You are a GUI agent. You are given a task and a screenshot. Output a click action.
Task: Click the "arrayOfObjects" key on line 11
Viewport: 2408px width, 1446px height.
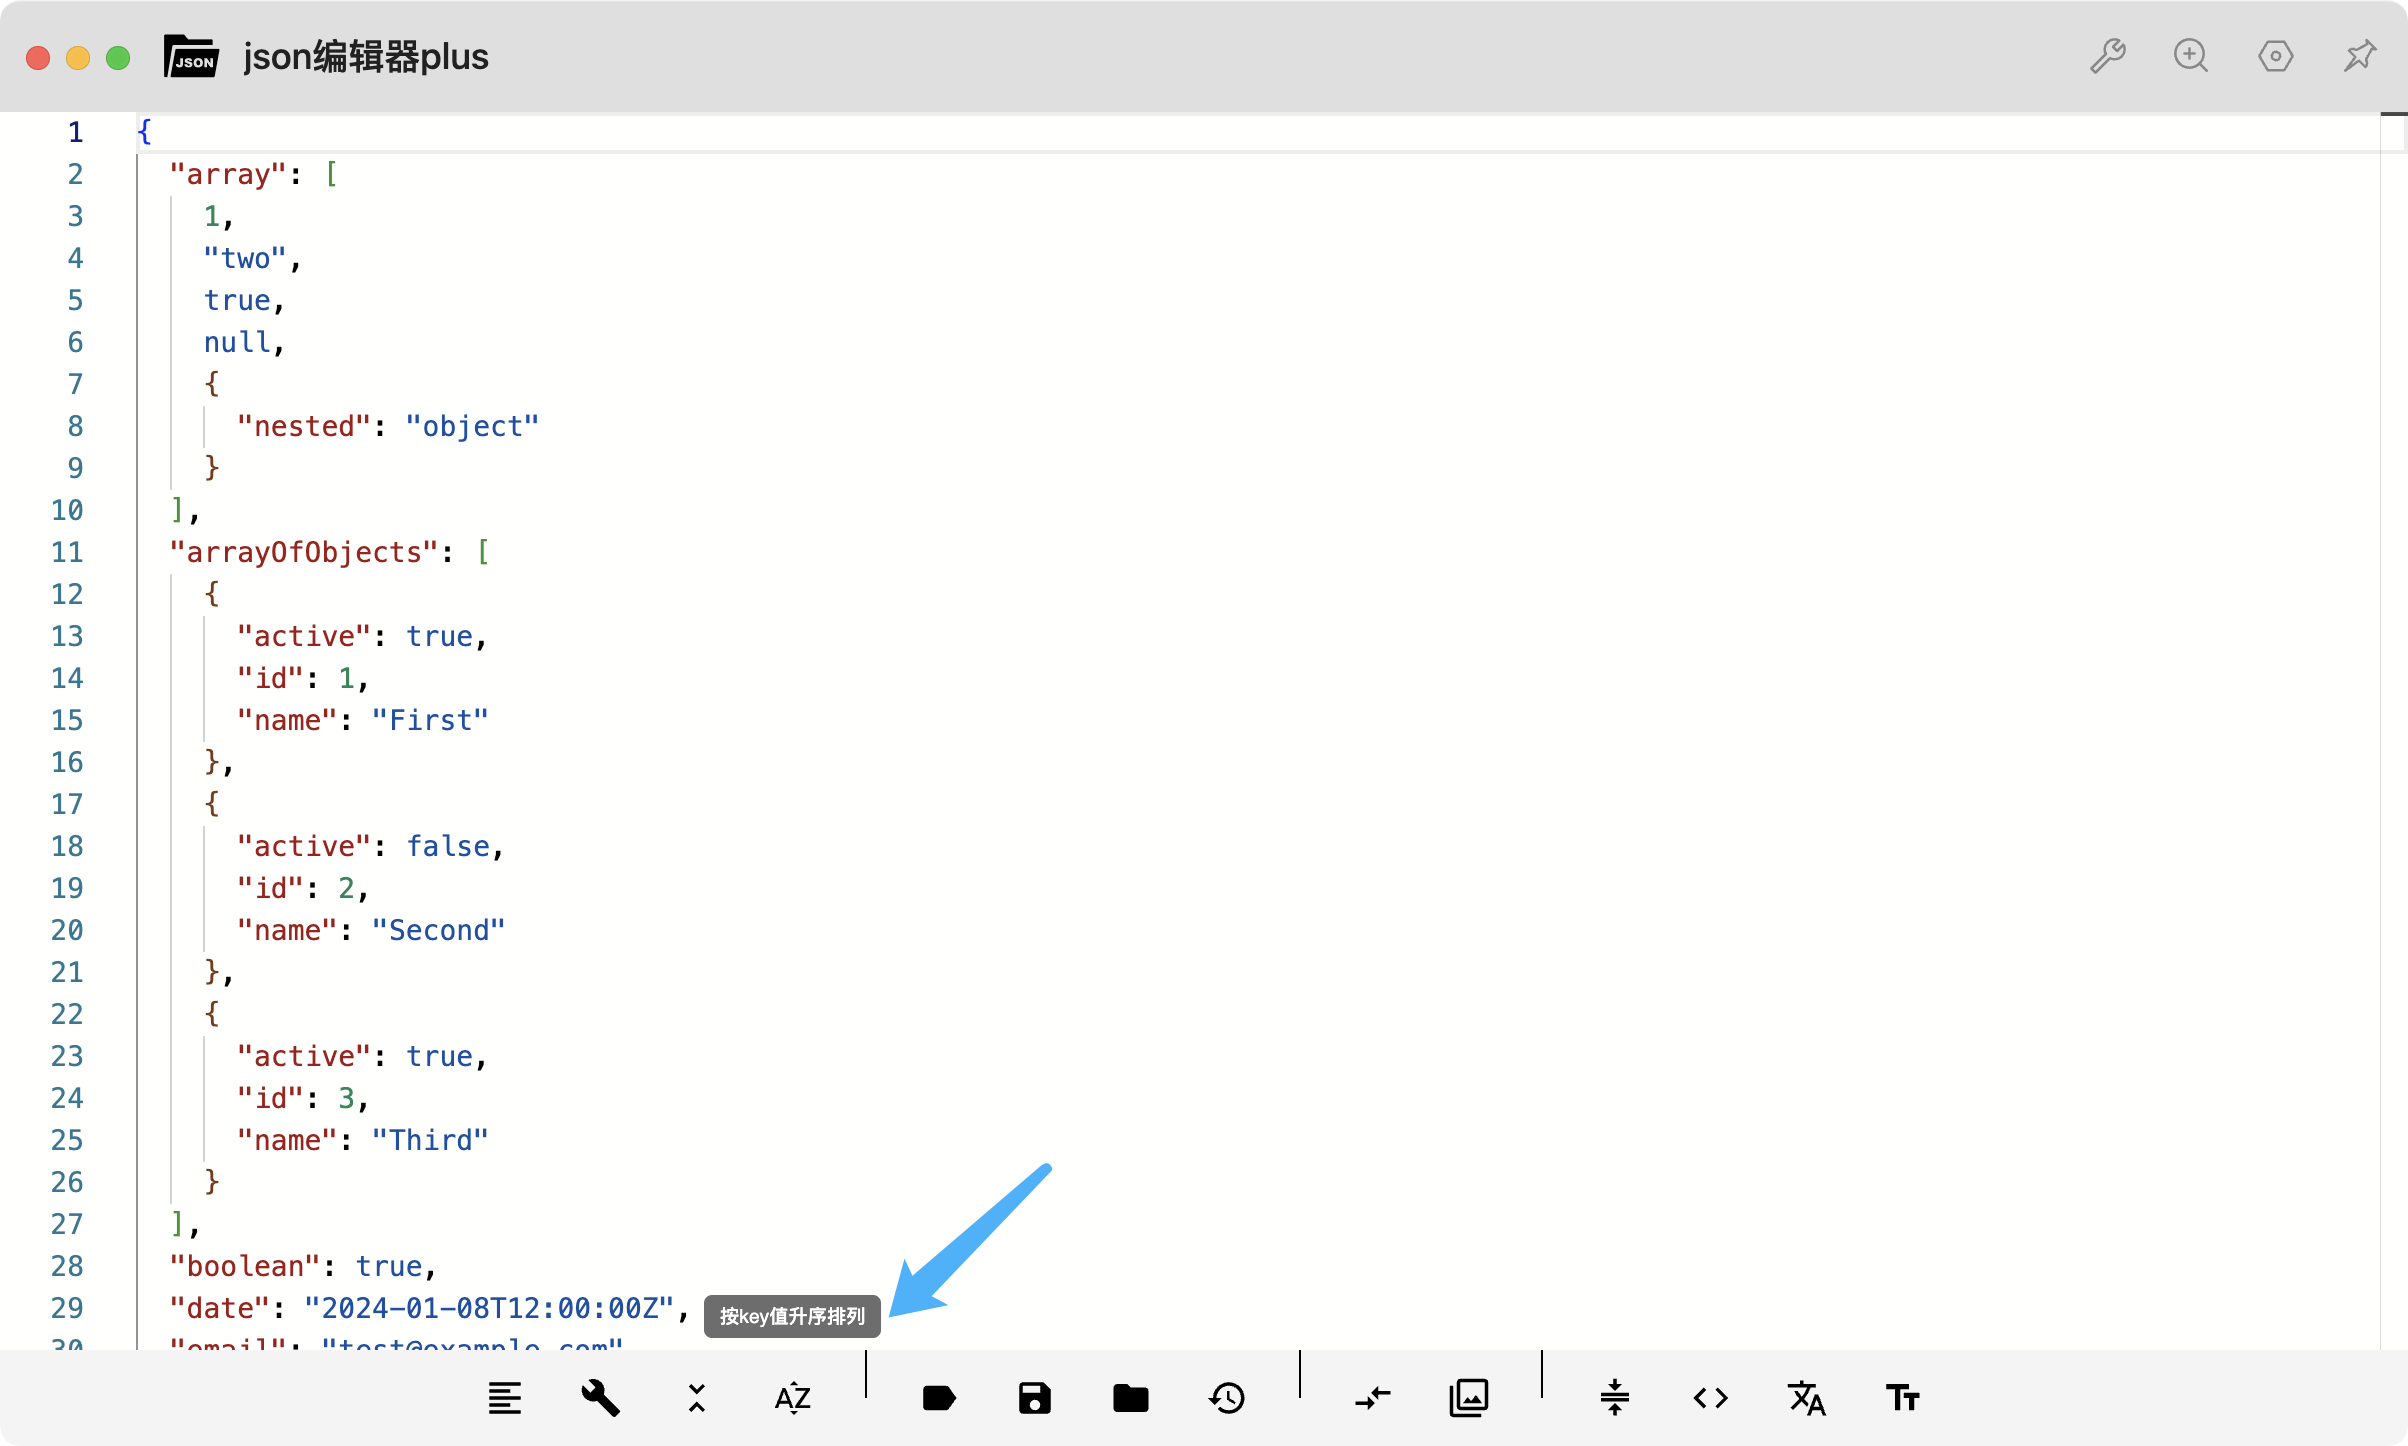pos(305,552)
